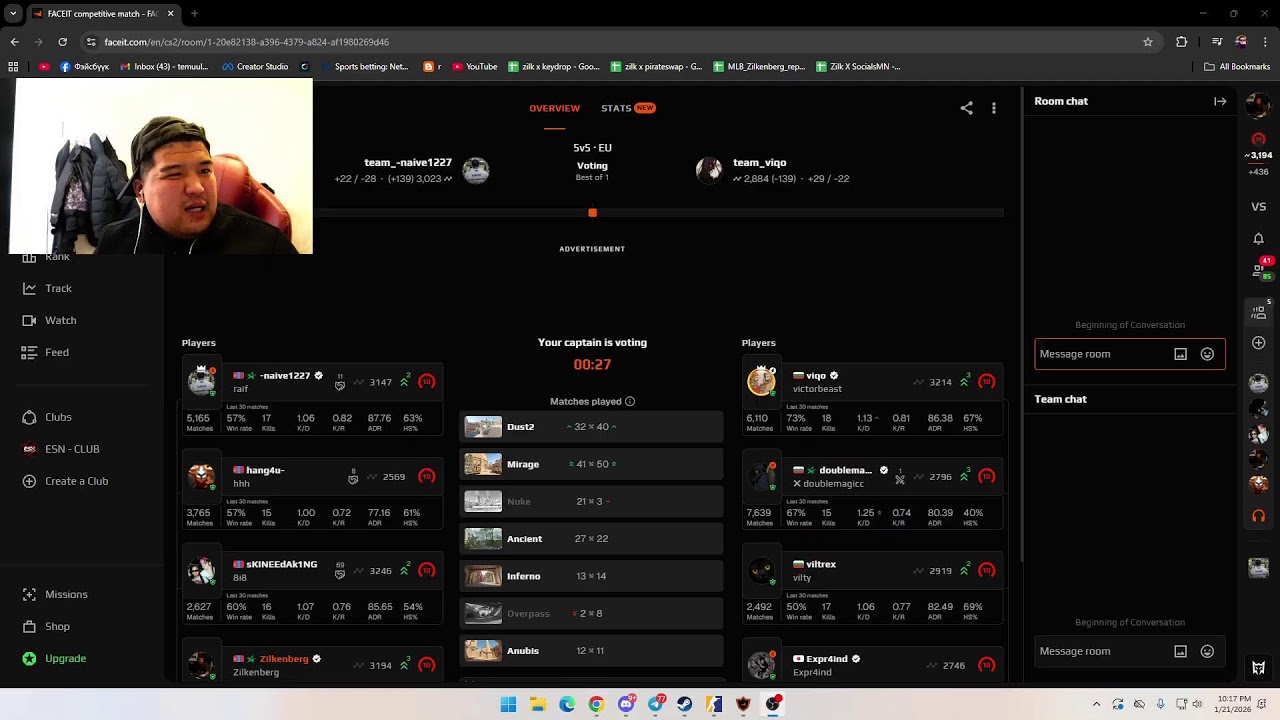Screen dimensions: 1280x720
Task: Open sKINEEdAk1NG player profile
Action: (281, 564)
